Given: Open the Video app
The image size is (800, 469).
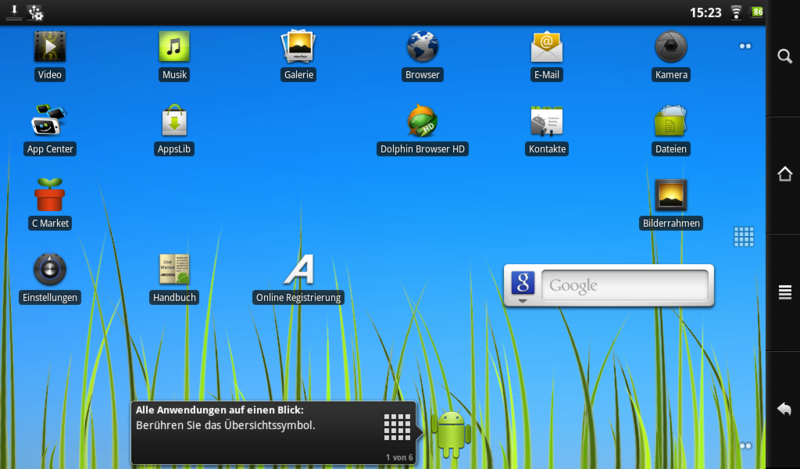Looking at the screenshot, I should tap(49, 47).
